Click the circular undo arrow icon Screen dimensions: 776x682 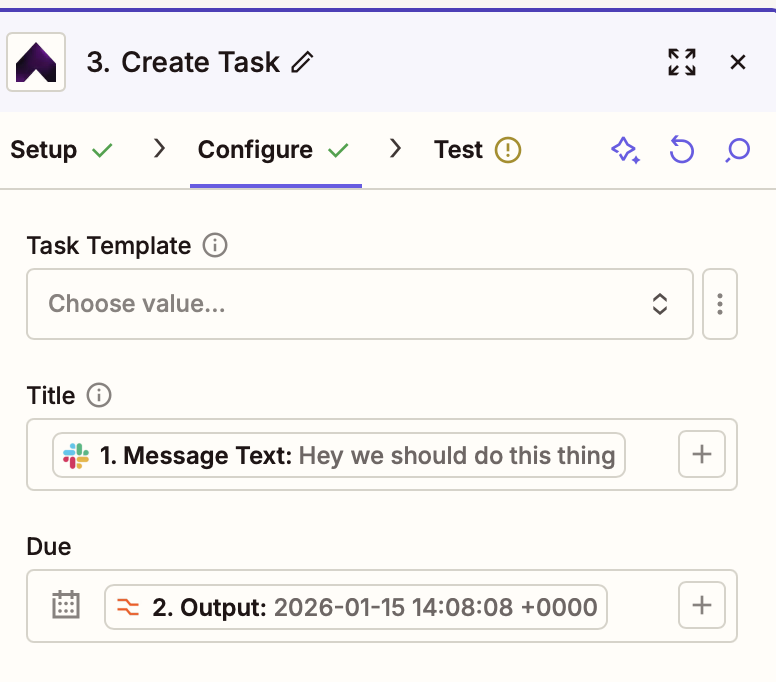point(681,150)
